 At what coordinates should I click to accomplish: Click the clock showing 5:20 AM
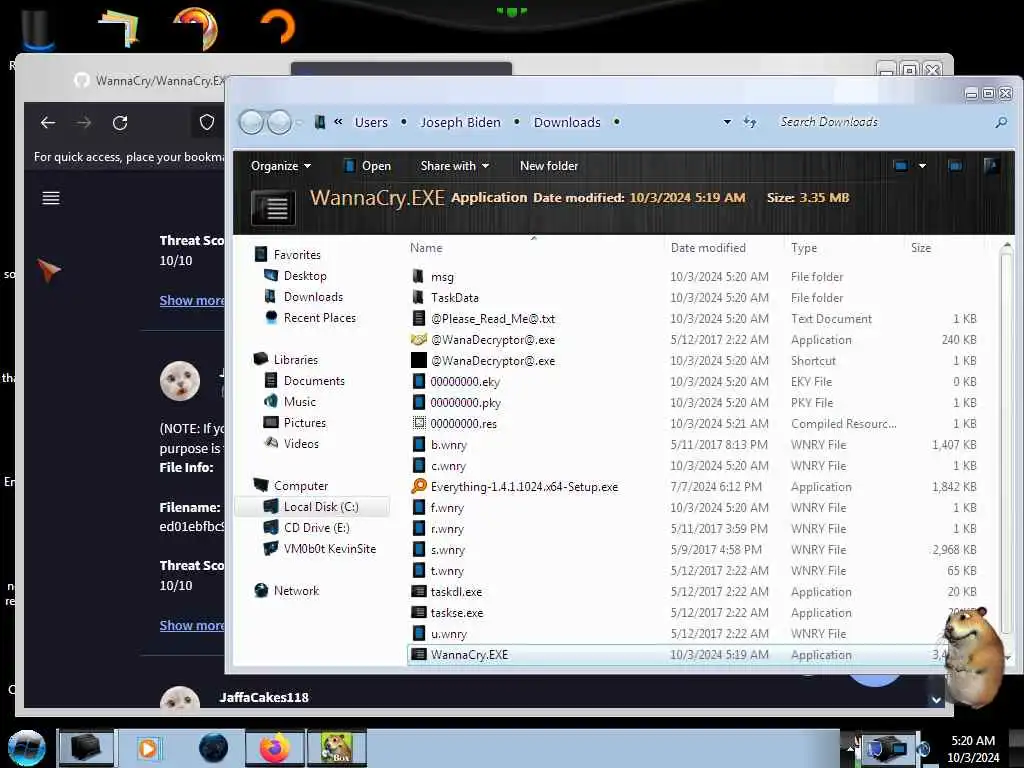pyautogui.click(x=973, y=741)
